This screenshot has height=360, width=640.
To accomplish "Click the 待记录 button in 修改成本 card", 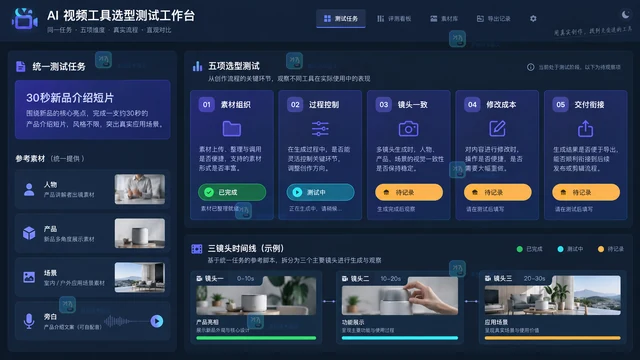I will tap(498, 192).
